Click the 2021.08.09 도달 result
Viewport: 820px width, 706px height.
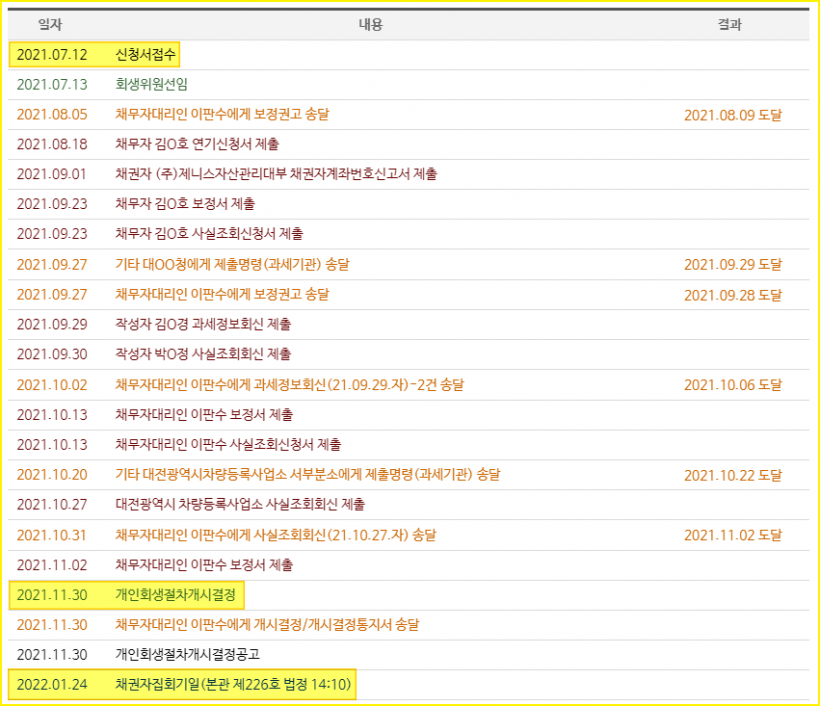[x=733, y=115]
